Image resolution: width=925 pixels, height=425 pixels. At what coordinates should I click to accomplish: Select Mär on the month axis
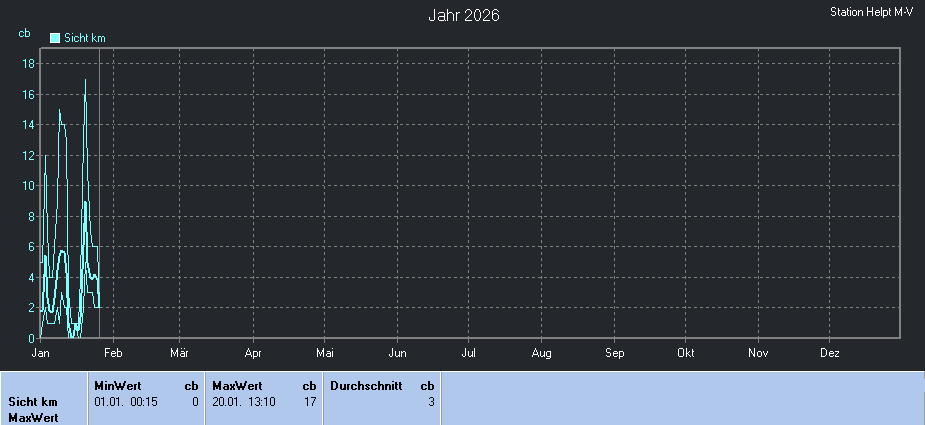pyautogui.click(x=180, y=353)
